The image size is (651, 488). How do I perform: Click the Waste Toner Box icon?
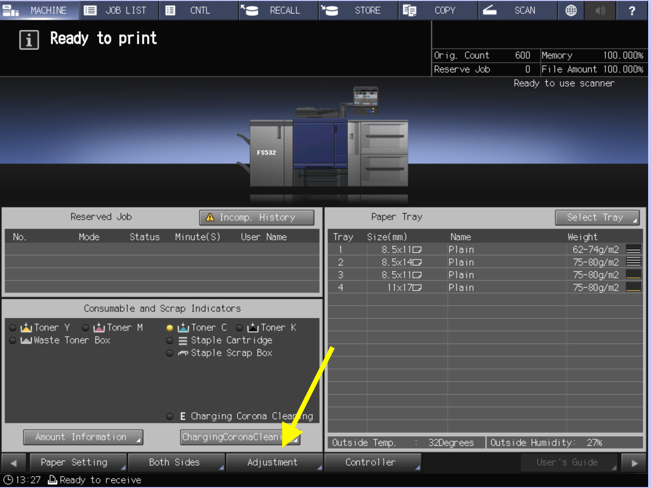[x=26, y=341]
